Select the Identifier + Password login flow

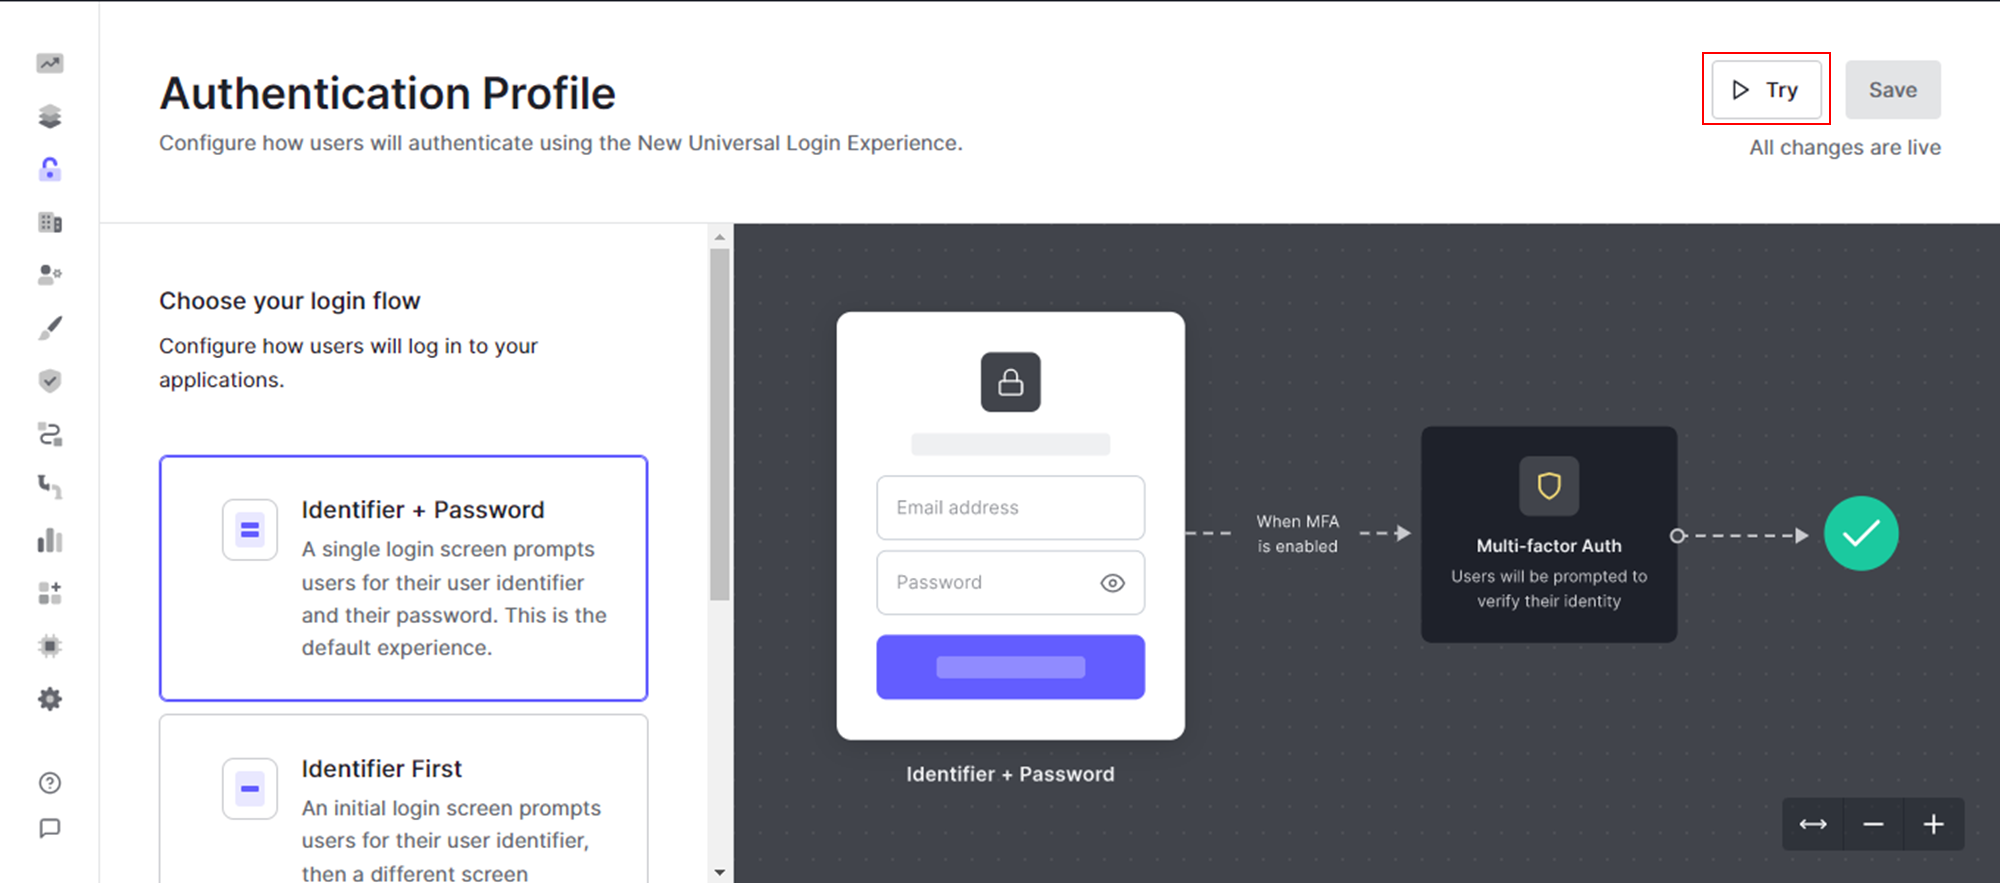[x=404, y=578]
